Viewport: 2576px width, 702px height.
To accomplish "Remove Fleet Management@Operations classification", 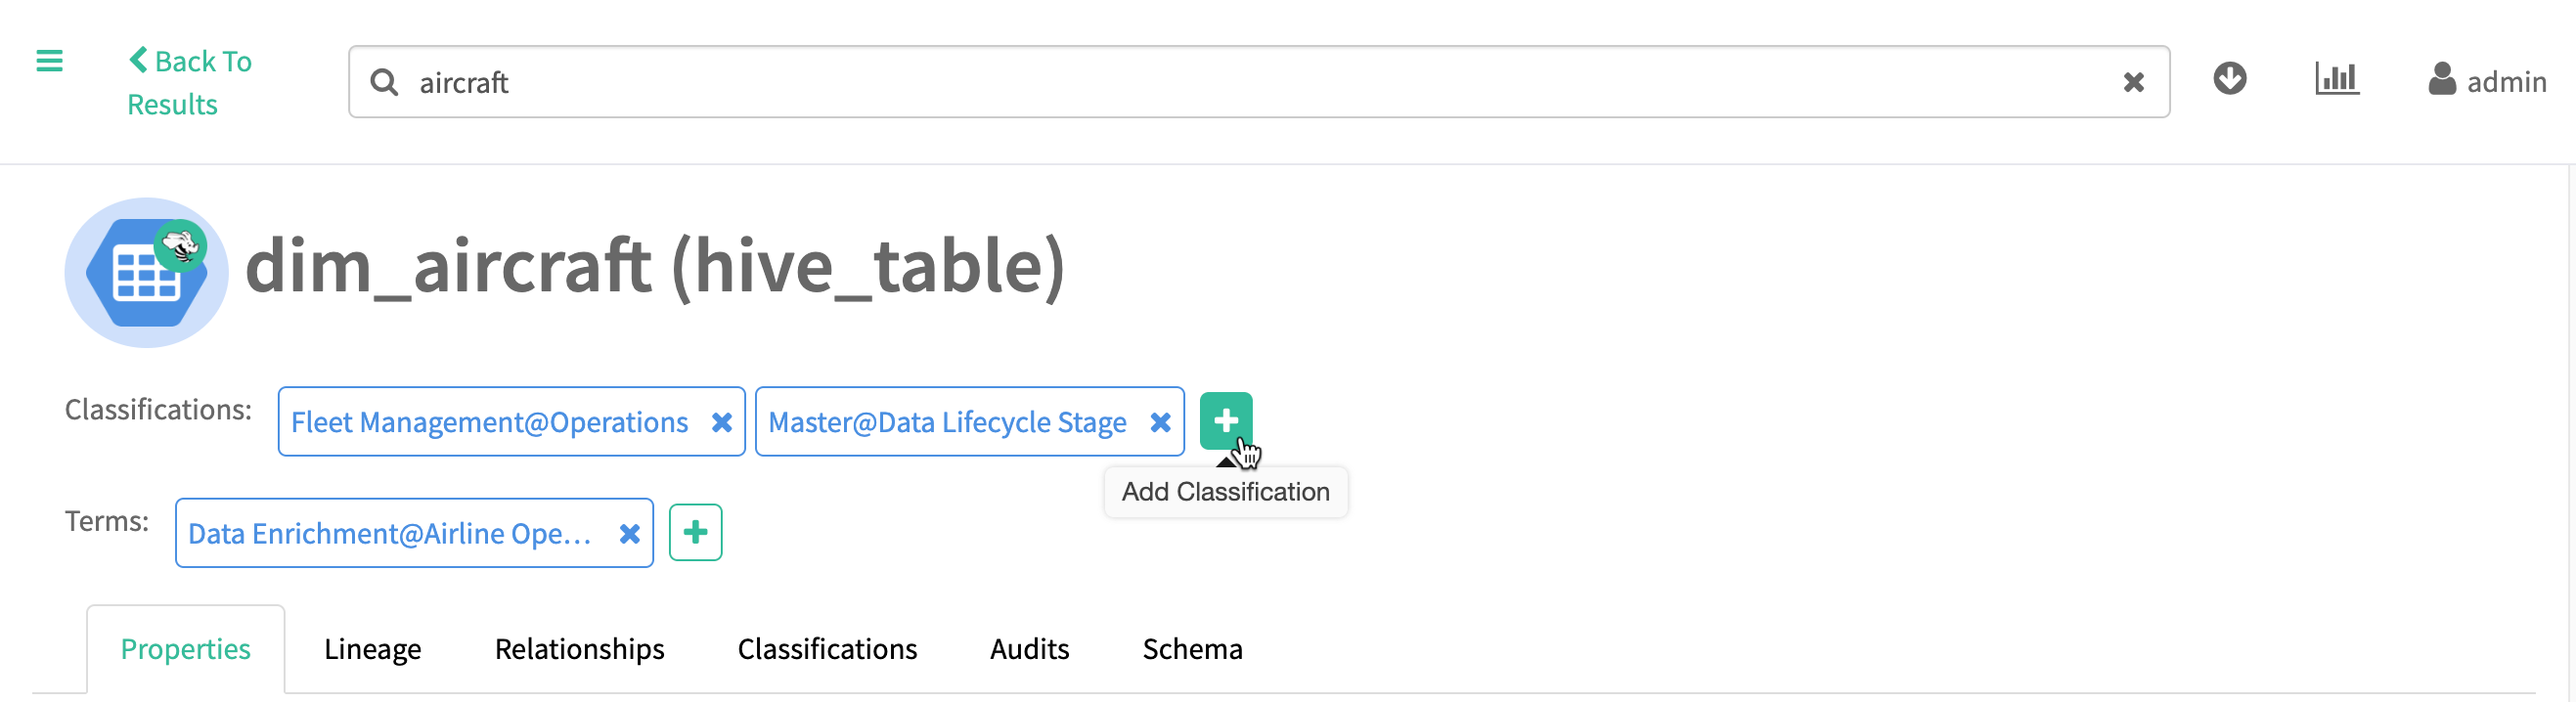I will click(x=721, y=423).
